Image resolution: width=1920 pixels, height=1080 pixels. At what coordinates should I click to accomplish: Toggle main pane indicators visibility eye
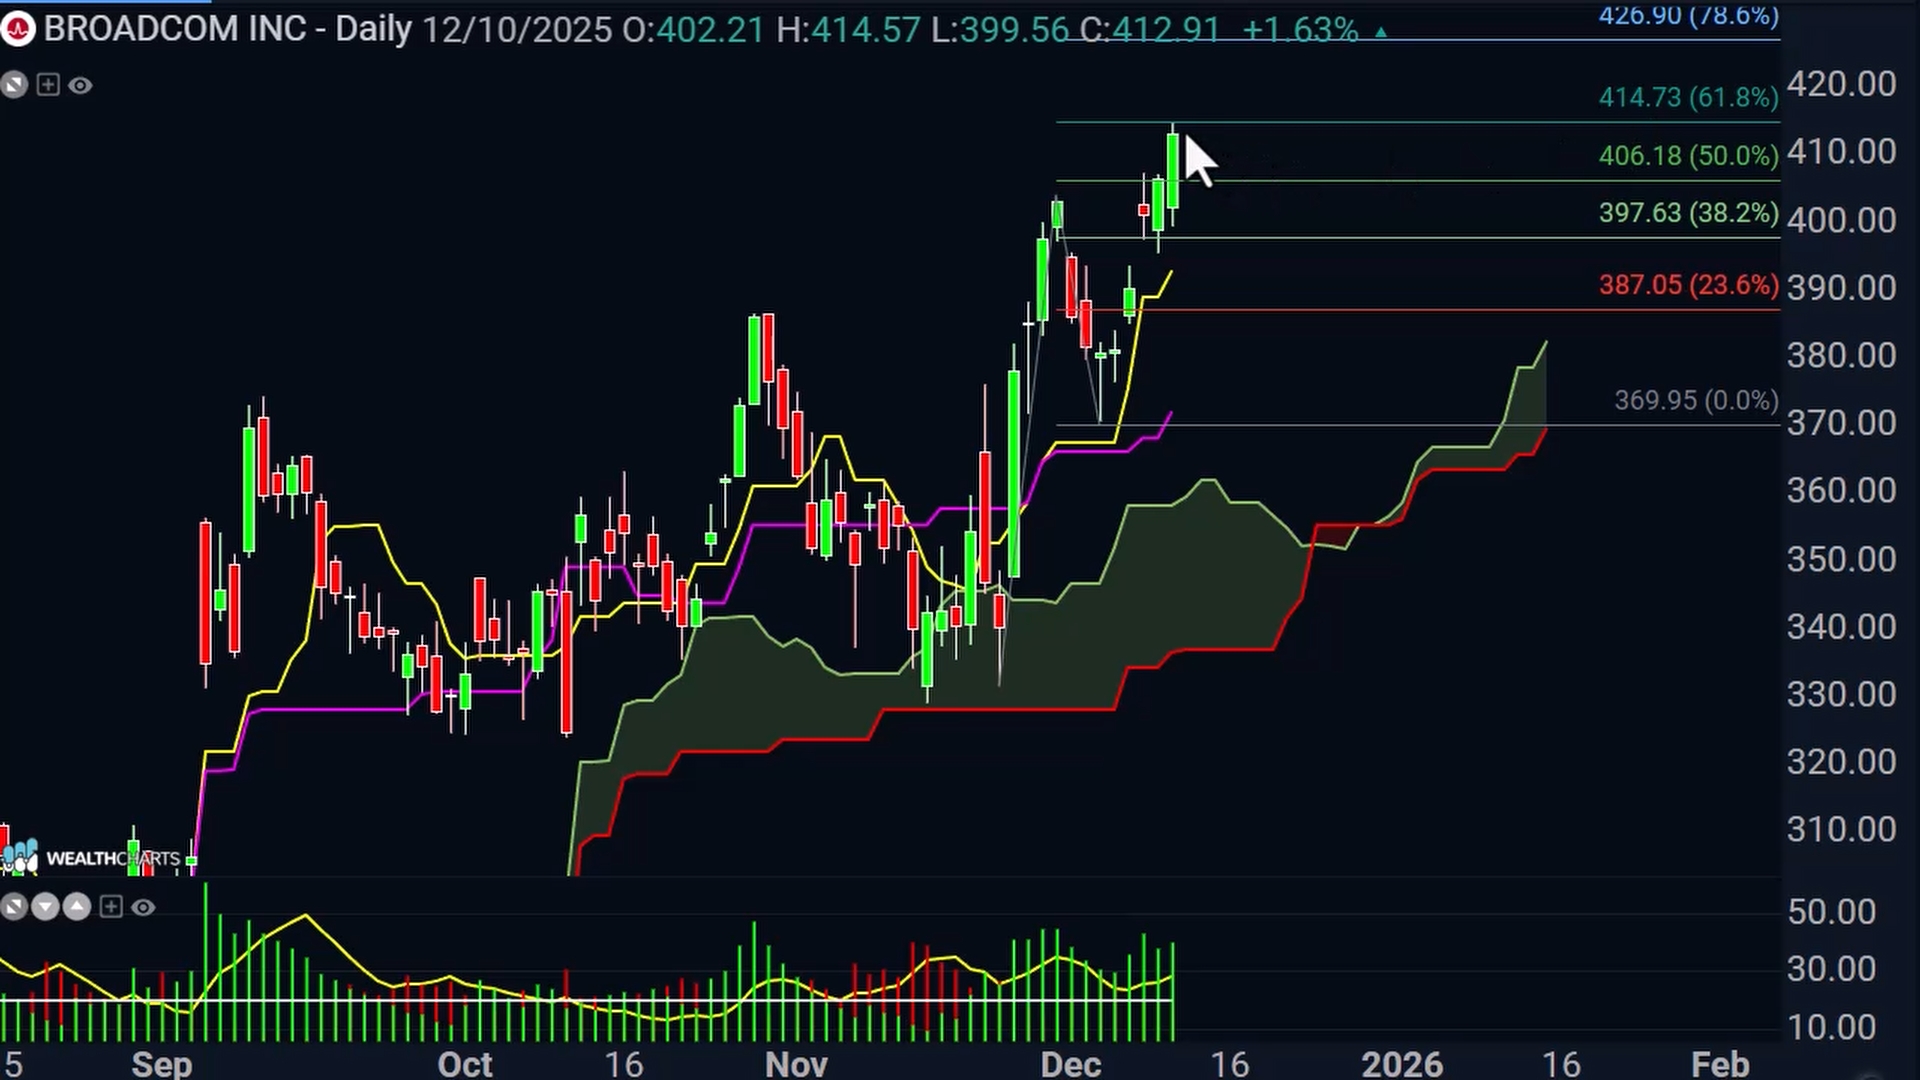[81, 86]
